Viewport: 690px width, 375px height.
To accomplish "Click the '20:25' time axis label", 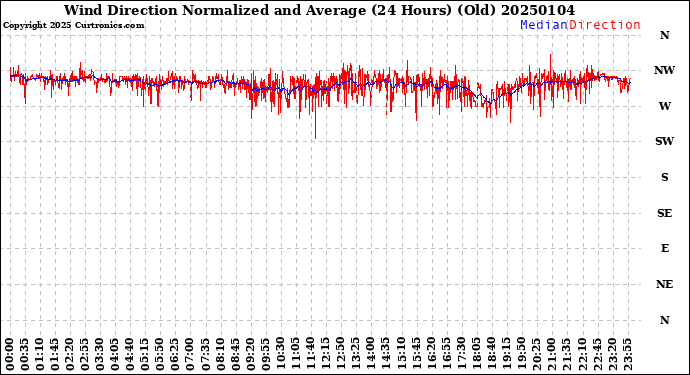I will pyautogui.click(x=537, y=354).
